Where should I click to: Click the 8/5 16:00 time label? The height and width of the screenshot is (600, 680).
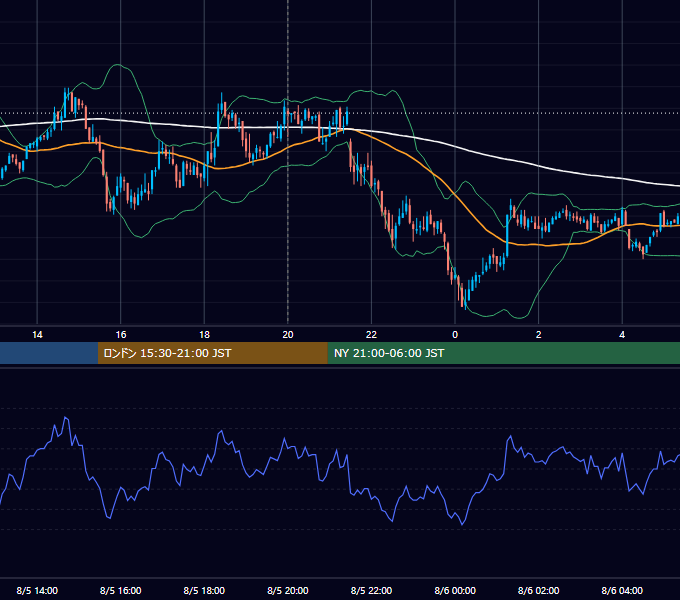pos(121,590)
